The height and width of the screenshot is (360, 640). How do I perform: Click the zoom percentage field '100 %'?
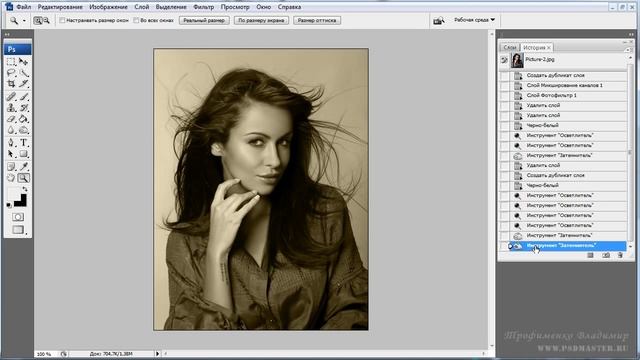[44, 354]
